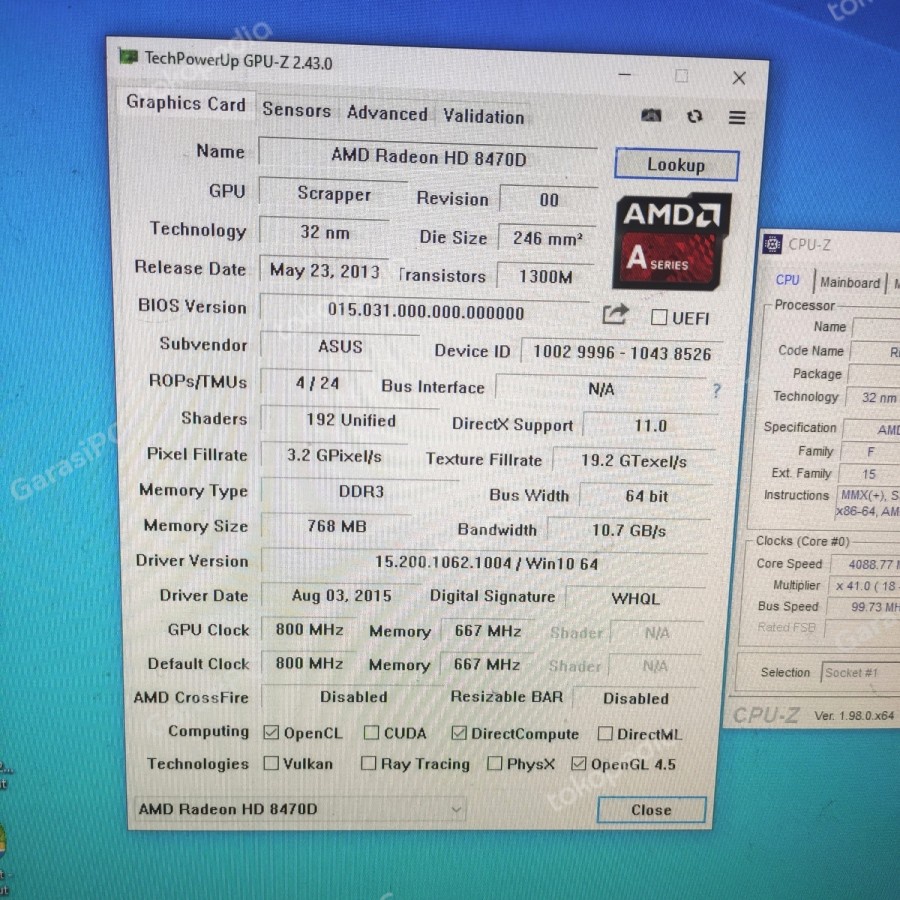Viewport: 900px width, 900px height.
Task: Click the Memory Type value DDR3
Action: [x=360, y=491]
